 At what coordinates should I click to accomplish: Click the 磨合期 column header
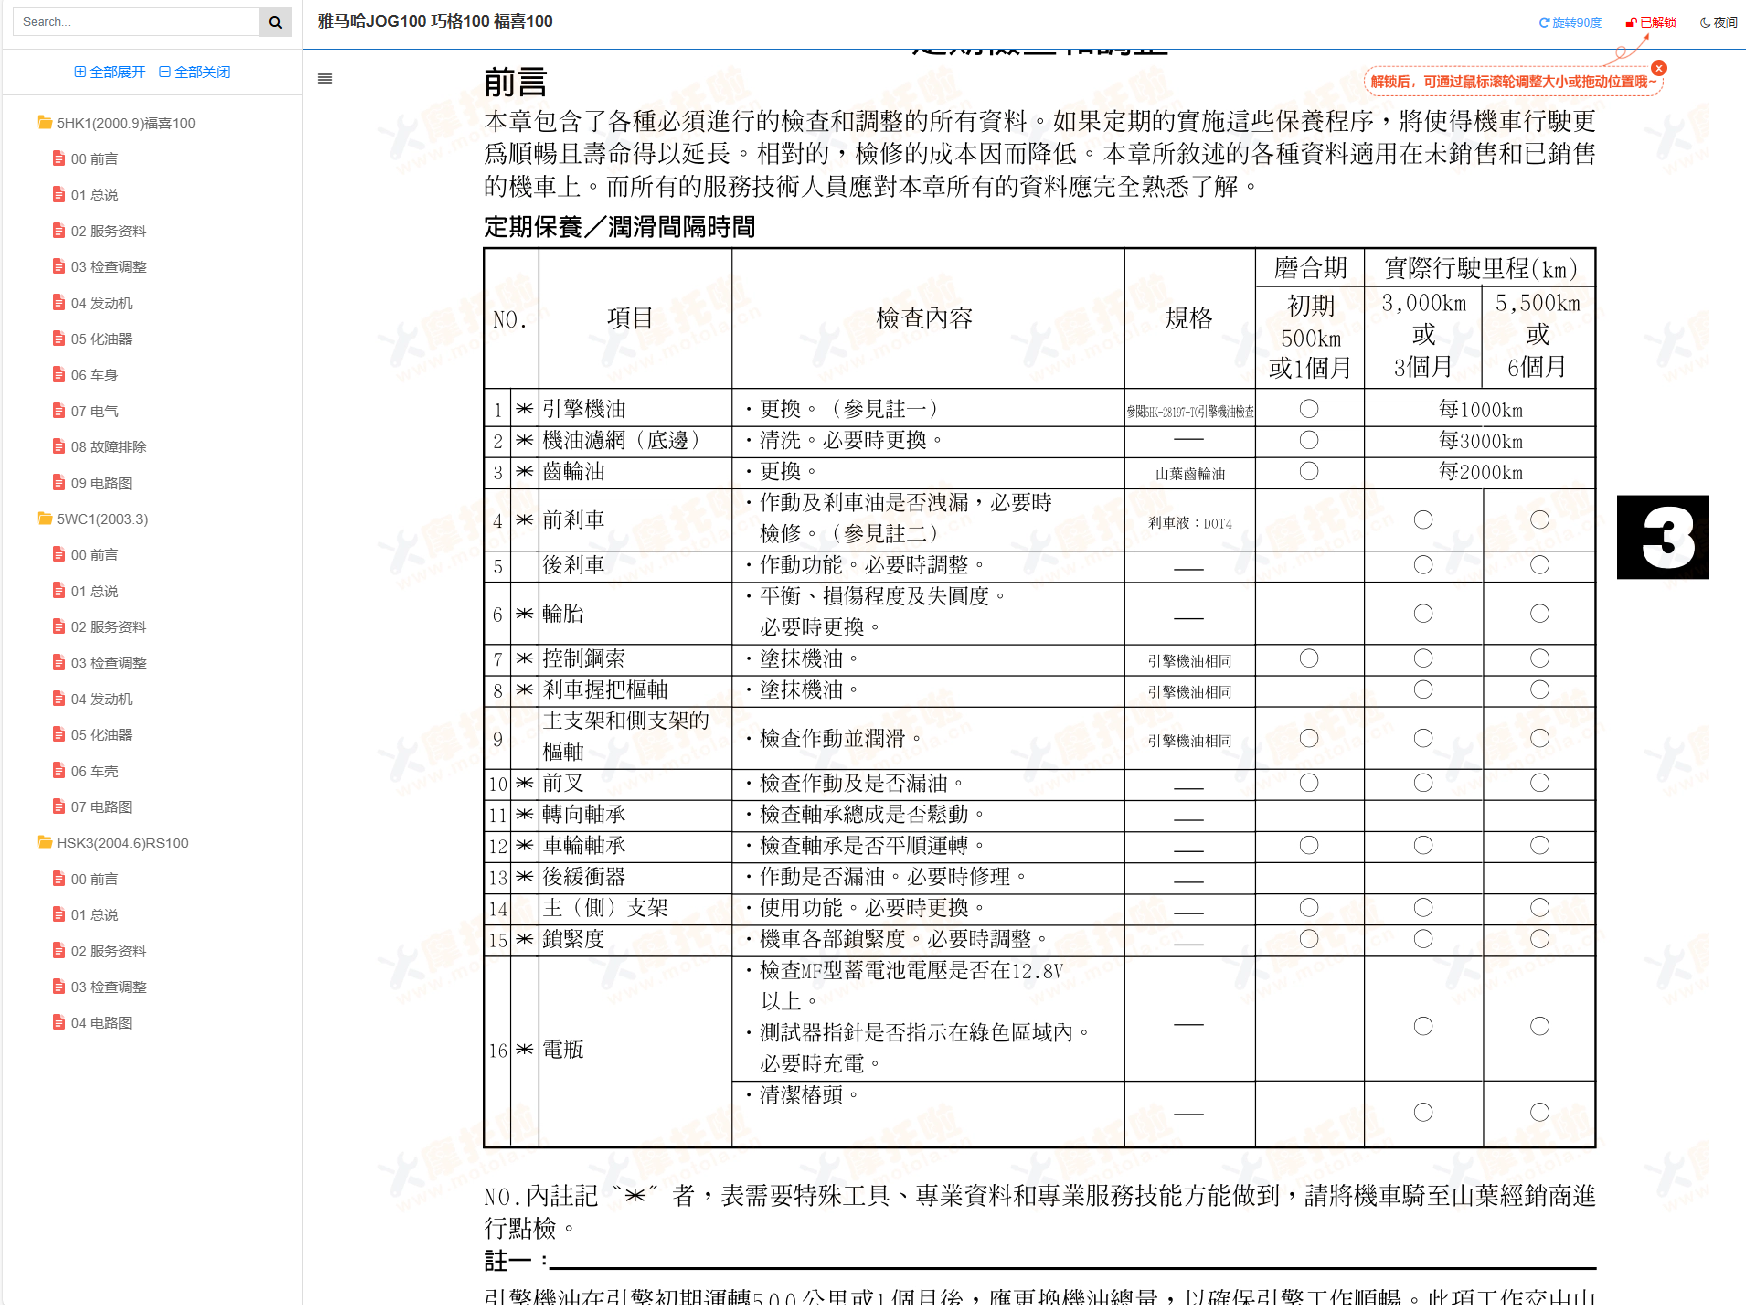1310,268
